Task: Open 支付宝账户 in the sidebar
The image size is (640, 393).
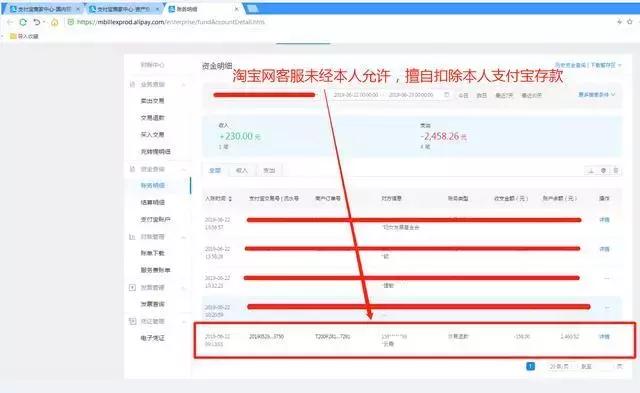Action: (156, 220)
